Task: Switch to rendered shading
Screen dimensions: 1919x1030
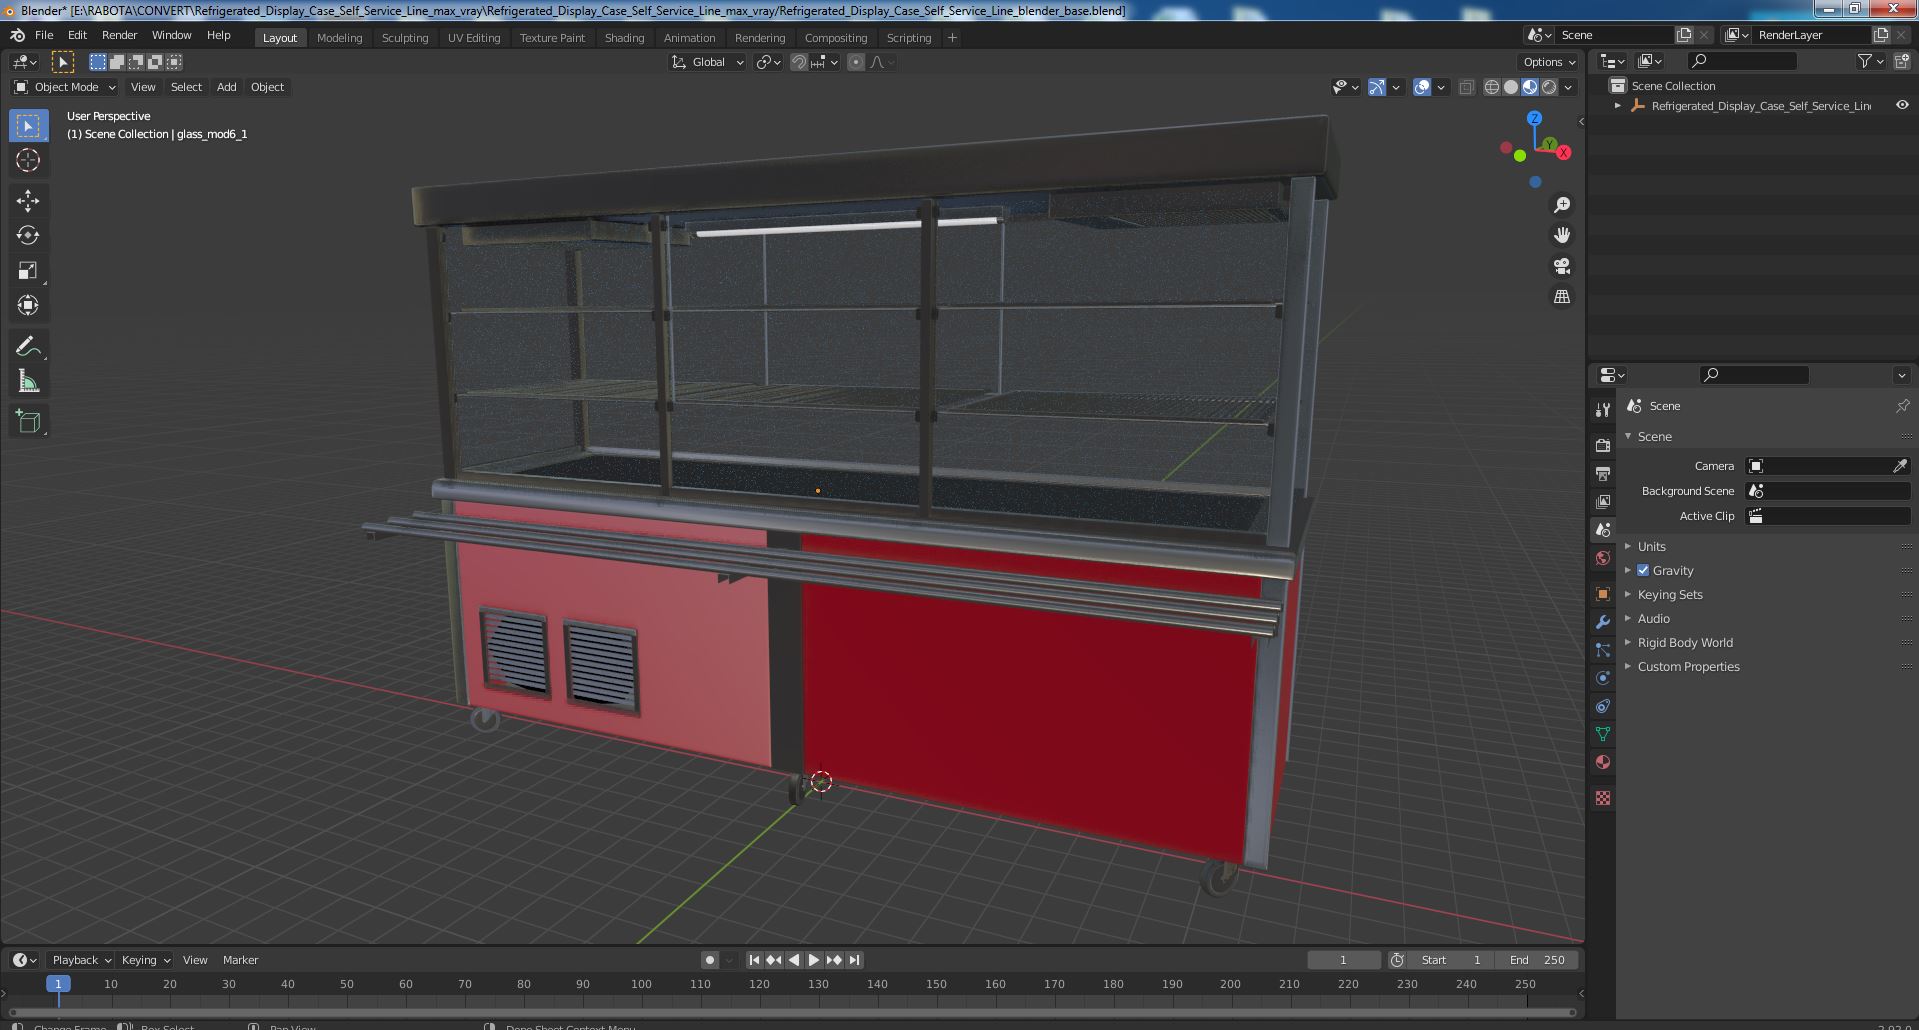Action: 1549,87
